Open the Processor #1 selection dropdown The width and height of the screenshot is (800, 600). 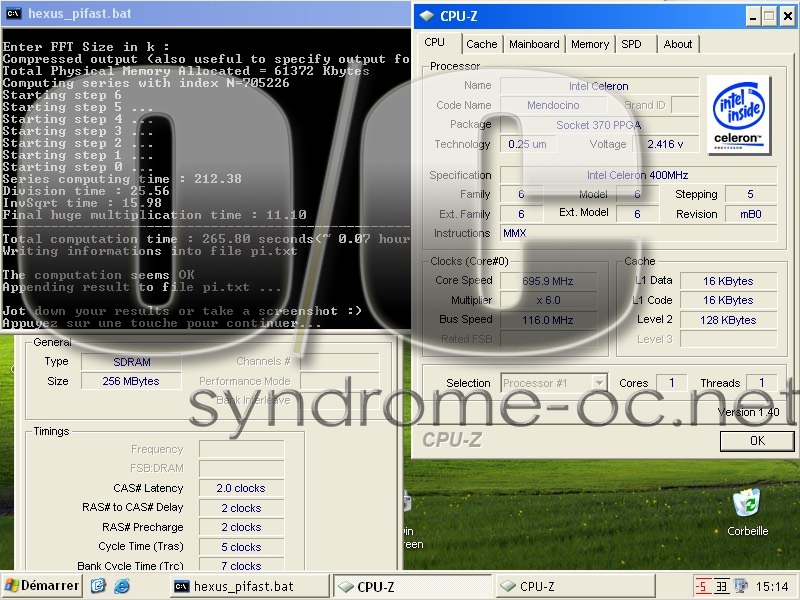(x=553, y=383)
